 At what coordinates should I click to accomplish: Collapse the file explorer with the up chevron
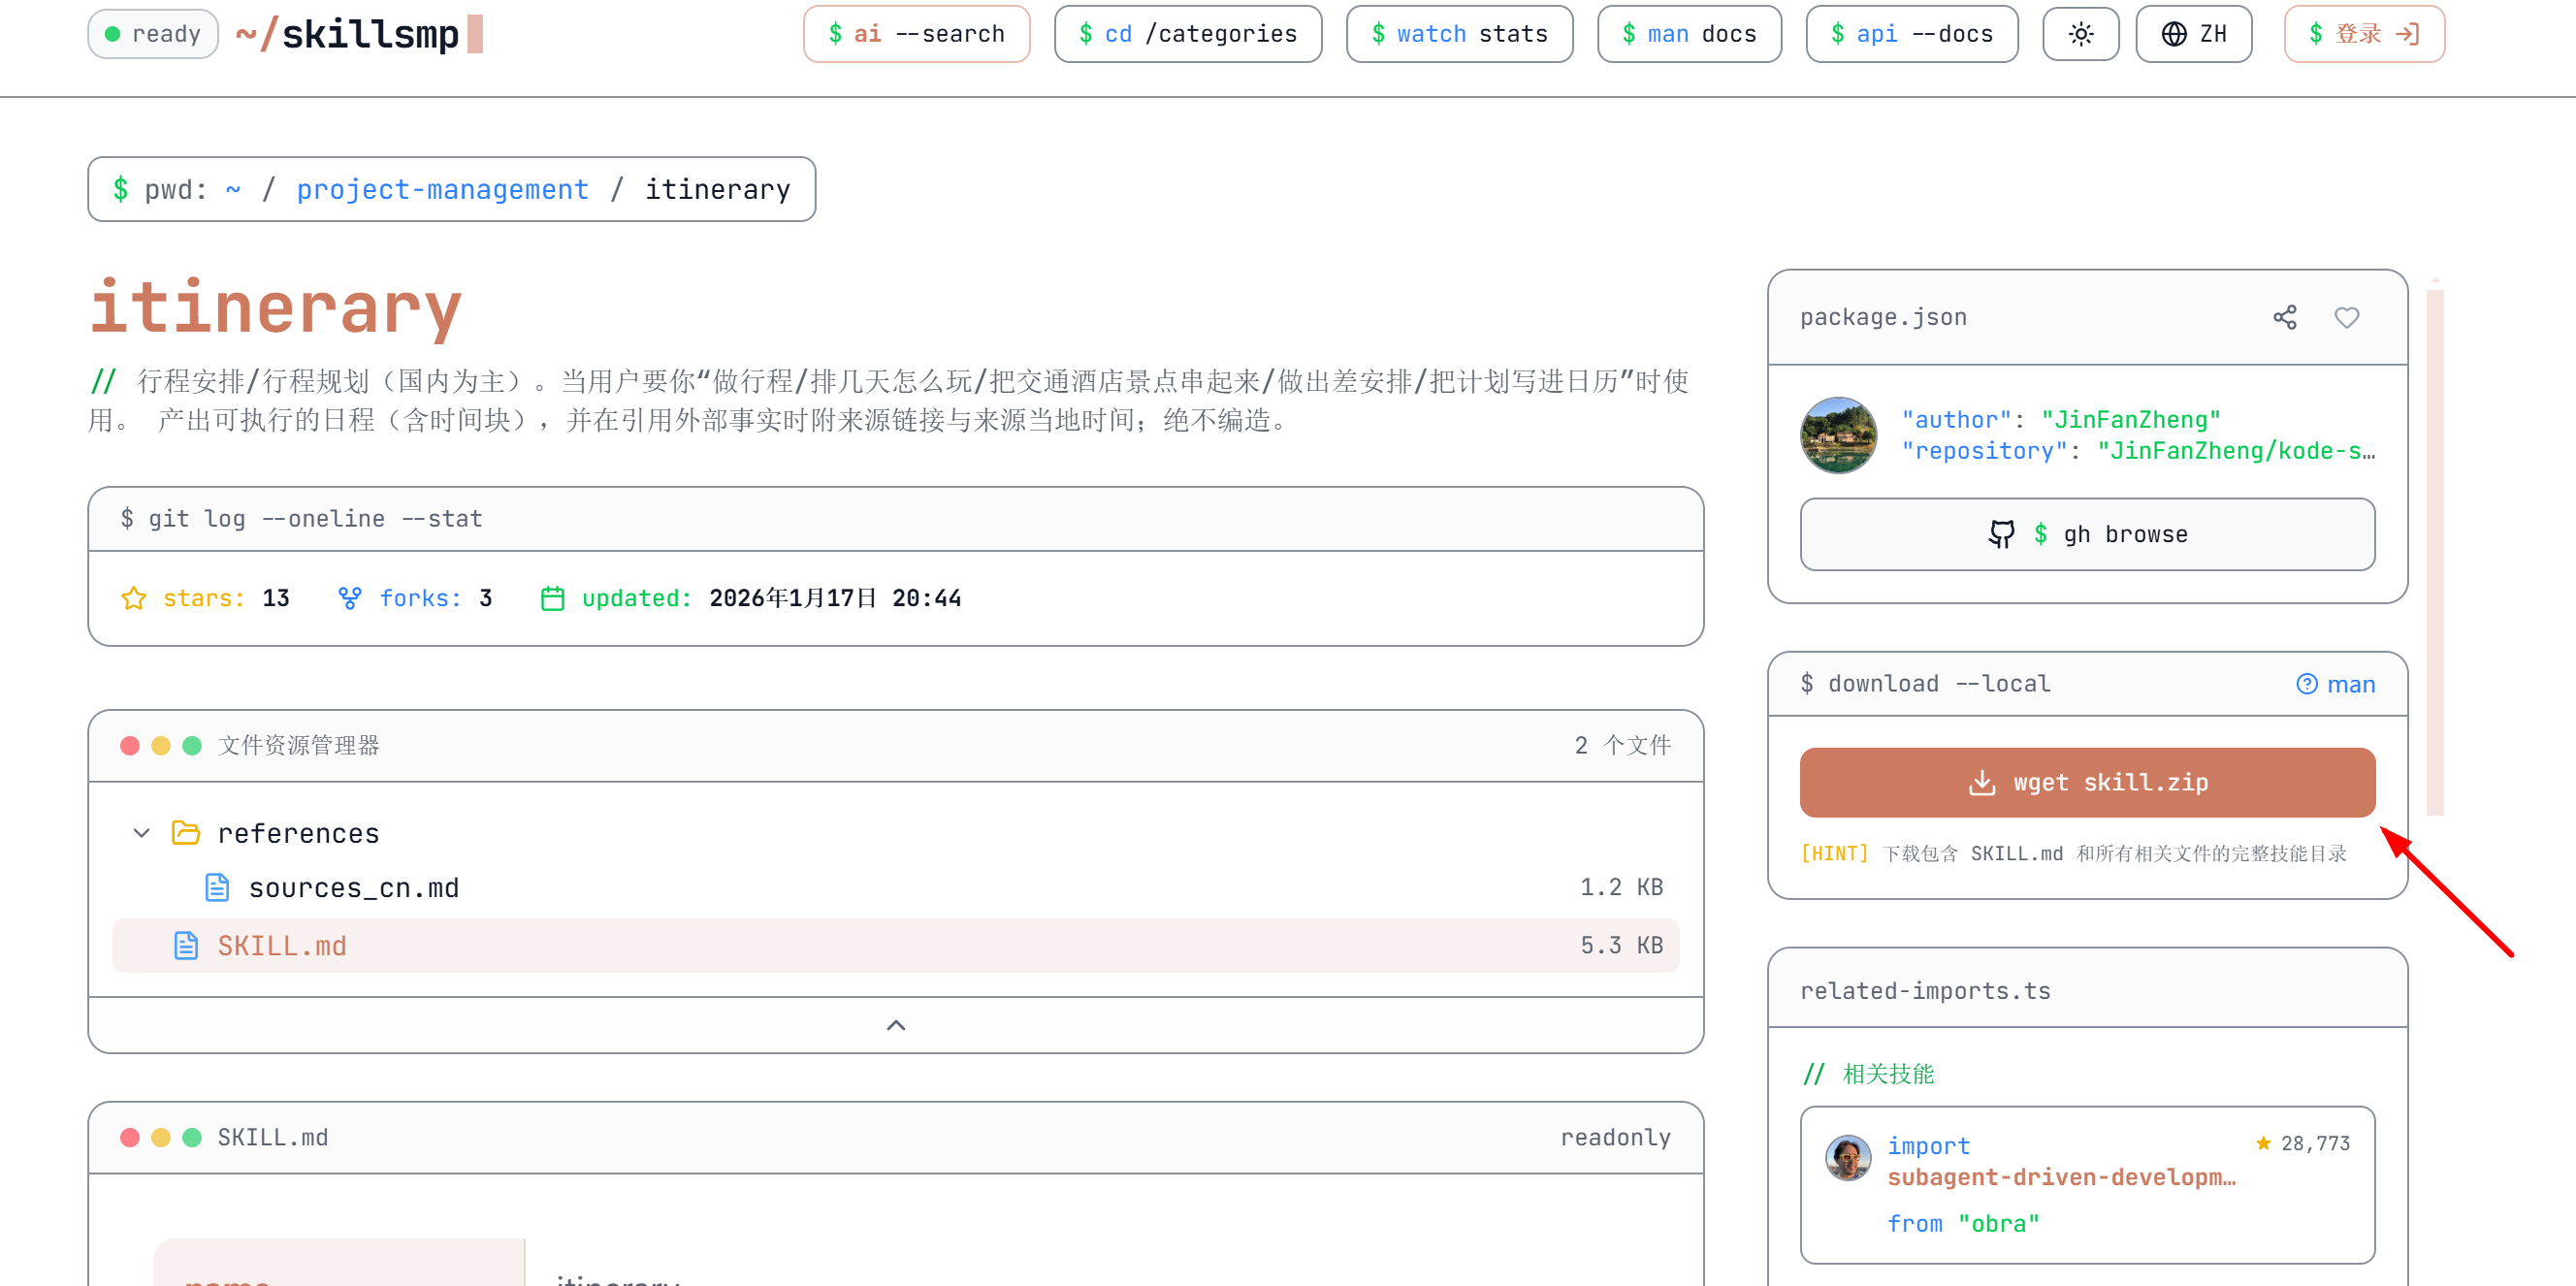(x=895, y=1024)
